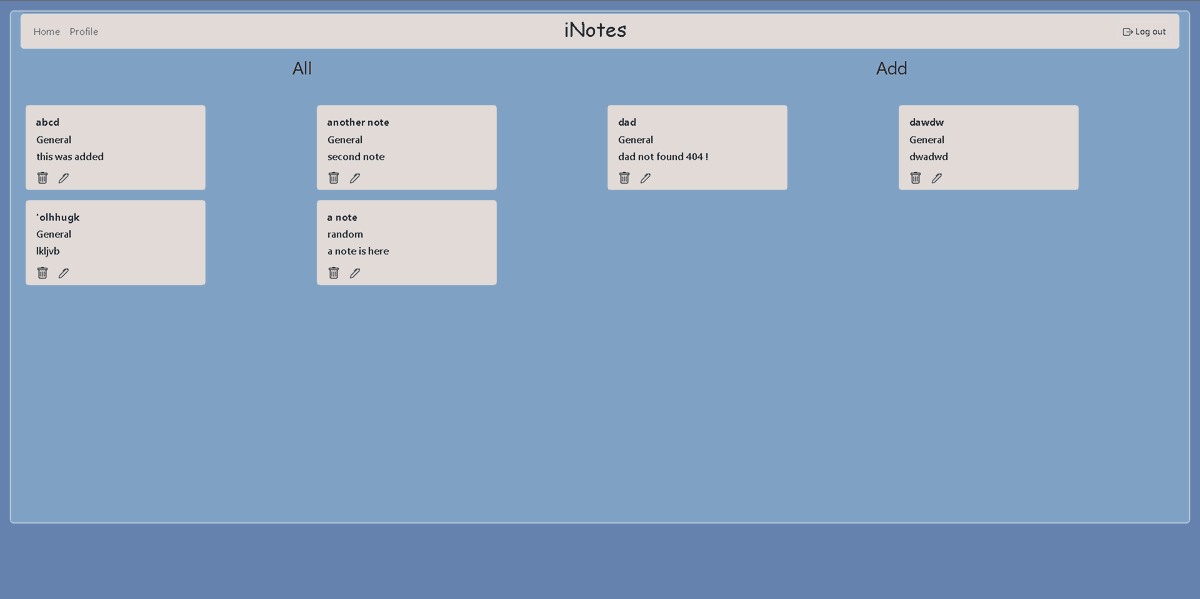Click the General tag on 'dad' note
Image resolution: width=1200 pixels, height=599 pixels.
(x=636, y=140)
